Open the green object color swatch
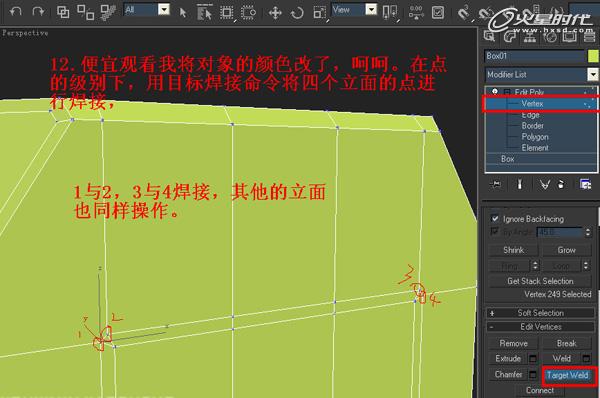The width and height of the screenshot is (600, 398). pyautogui.click(x=593, y=56)
